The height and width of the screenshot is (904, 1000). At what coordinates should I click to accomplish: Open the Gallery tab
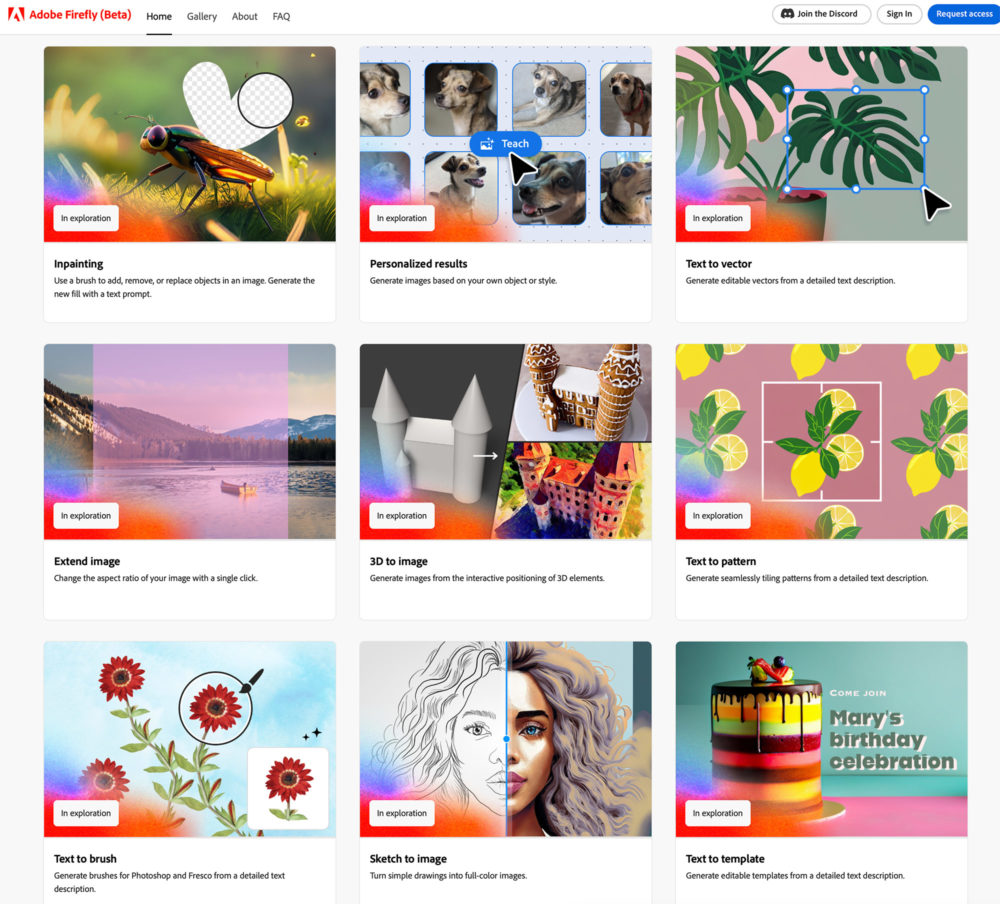tap(202, 17)
